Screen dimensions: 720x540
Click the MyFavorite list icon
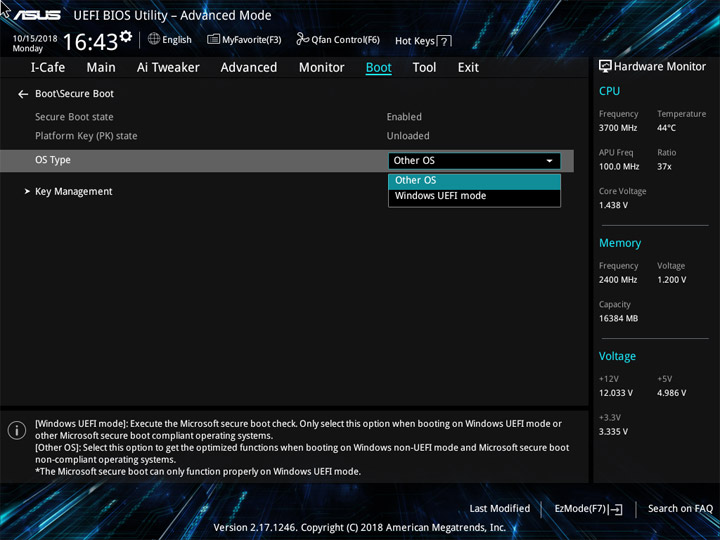coord(214,39)
